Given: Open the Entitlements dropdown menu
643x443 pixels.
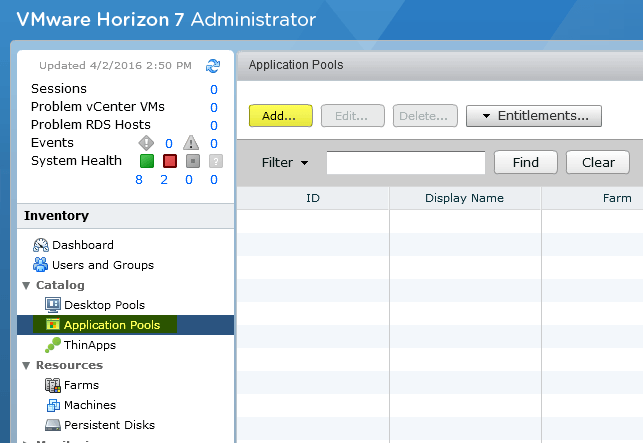Looking at the screenshot, I should click(x=534, y=116).
